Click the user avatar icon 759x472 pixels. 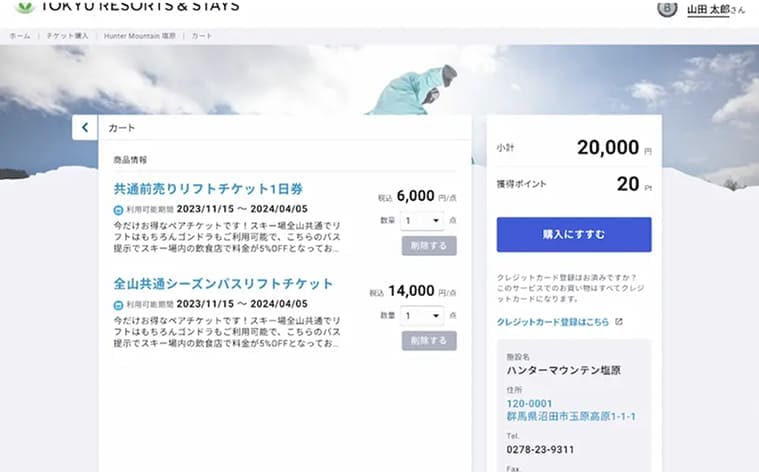coord(667,8)
